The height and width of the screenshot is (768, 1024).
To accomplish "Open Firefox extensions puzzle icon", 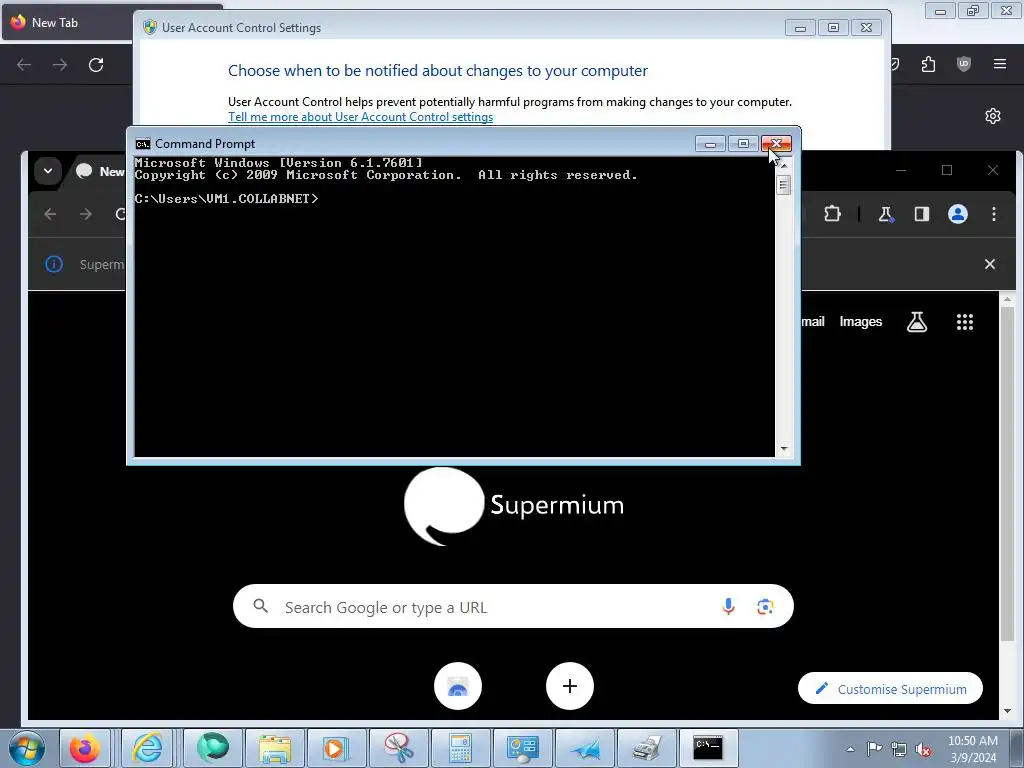I will point(928,64).
